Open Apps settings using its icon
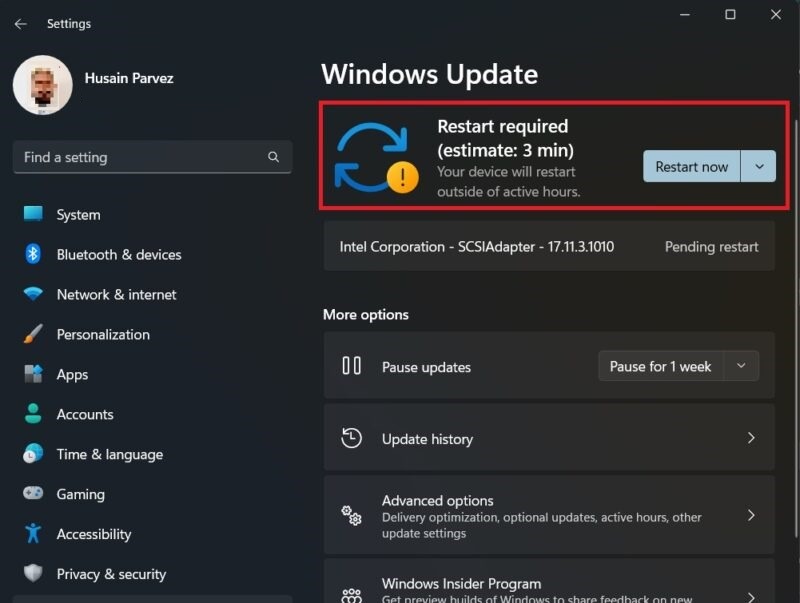 tap(33, 374)
